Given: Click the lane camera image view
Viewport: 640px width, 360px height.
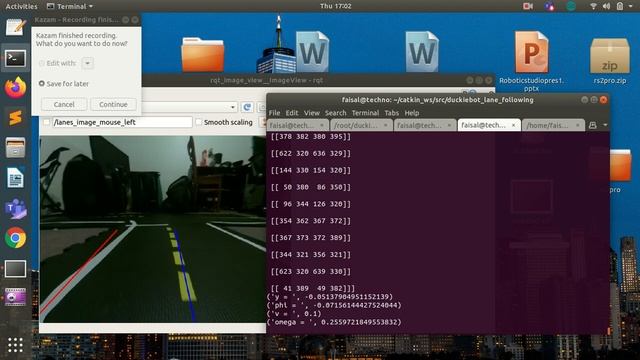Looking at the screenshot, I should tap(153, 229).
